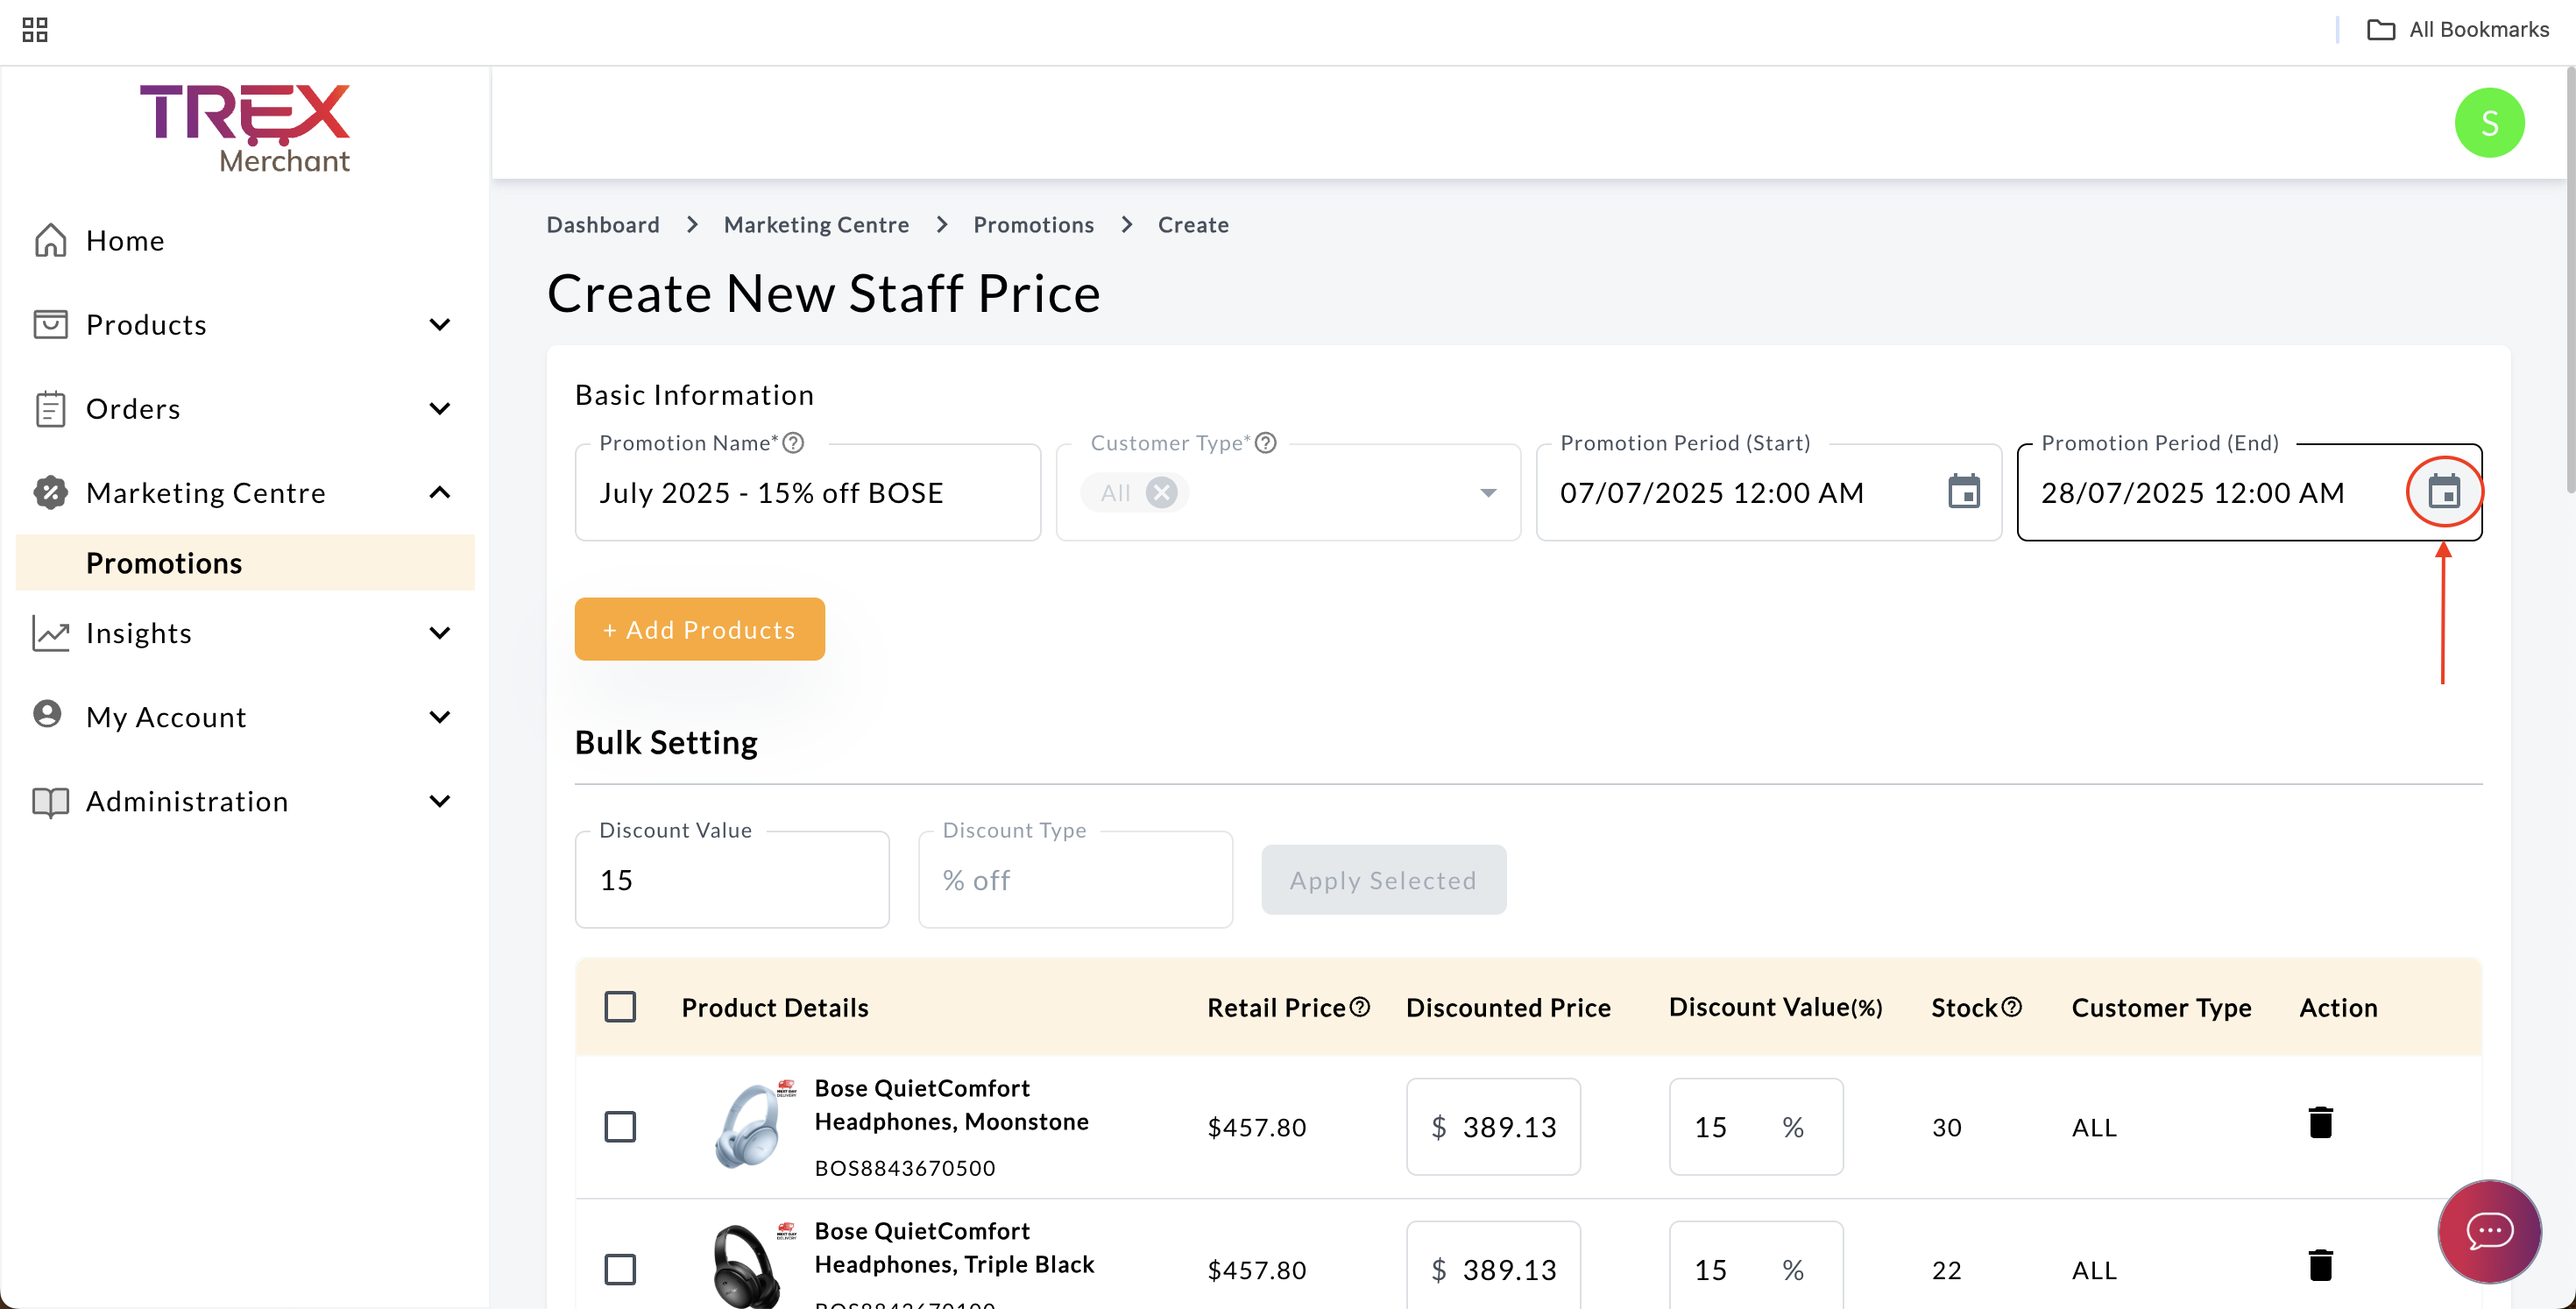Open the end date calendar picker
The image size is (2576, 1309).
2444,492
